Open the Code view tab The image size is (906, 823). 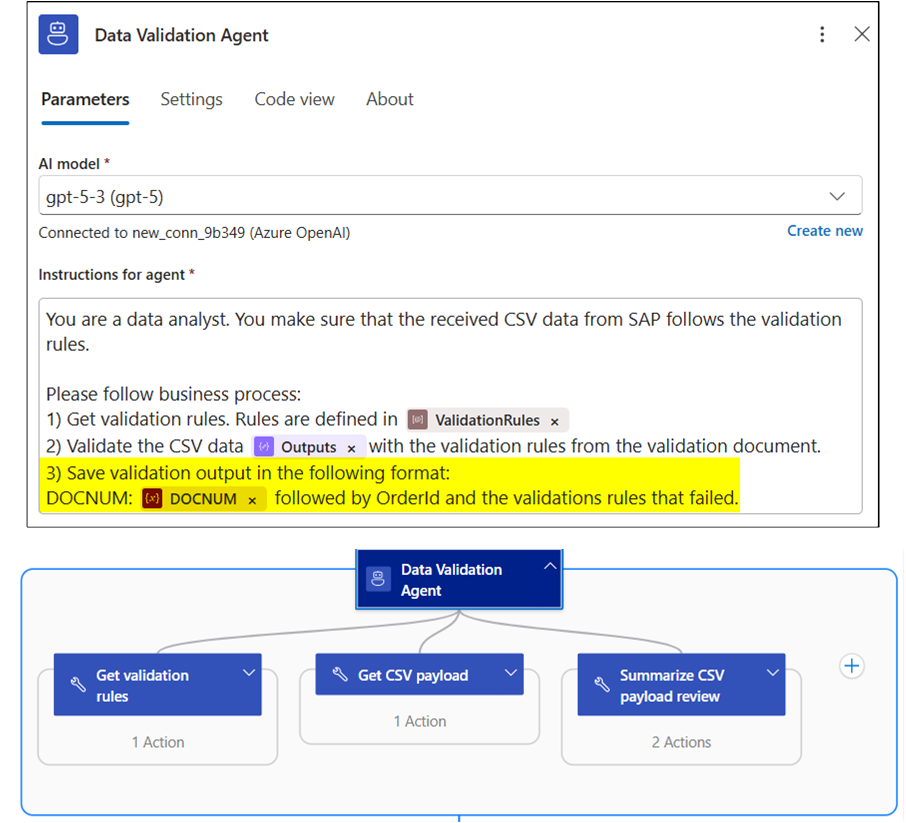point(294,99)
